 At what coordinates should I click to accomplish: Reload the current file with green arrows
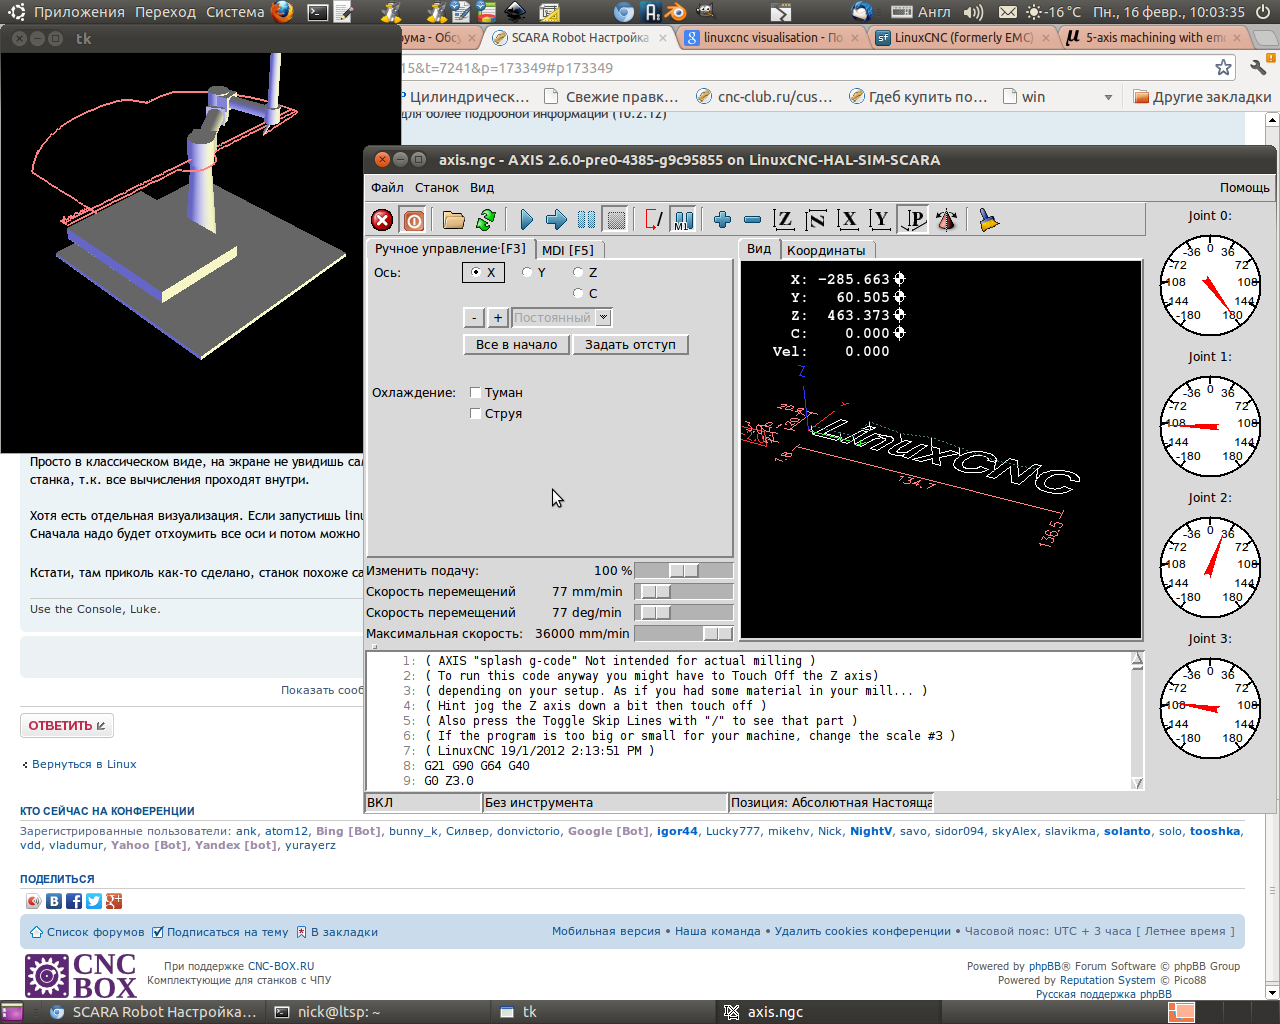(486, 220)
